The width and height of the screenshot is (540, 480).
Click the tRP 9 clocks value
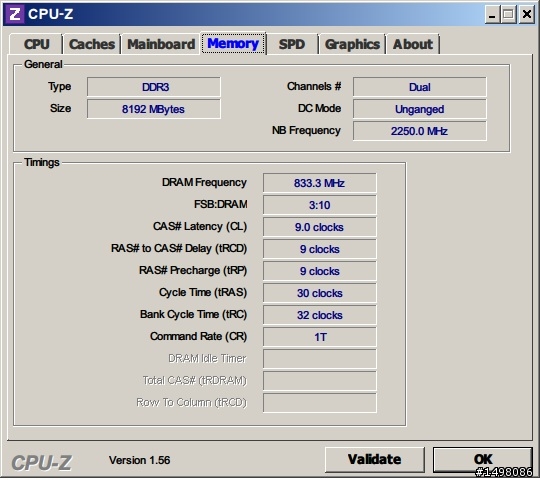(x=320, y=271)
